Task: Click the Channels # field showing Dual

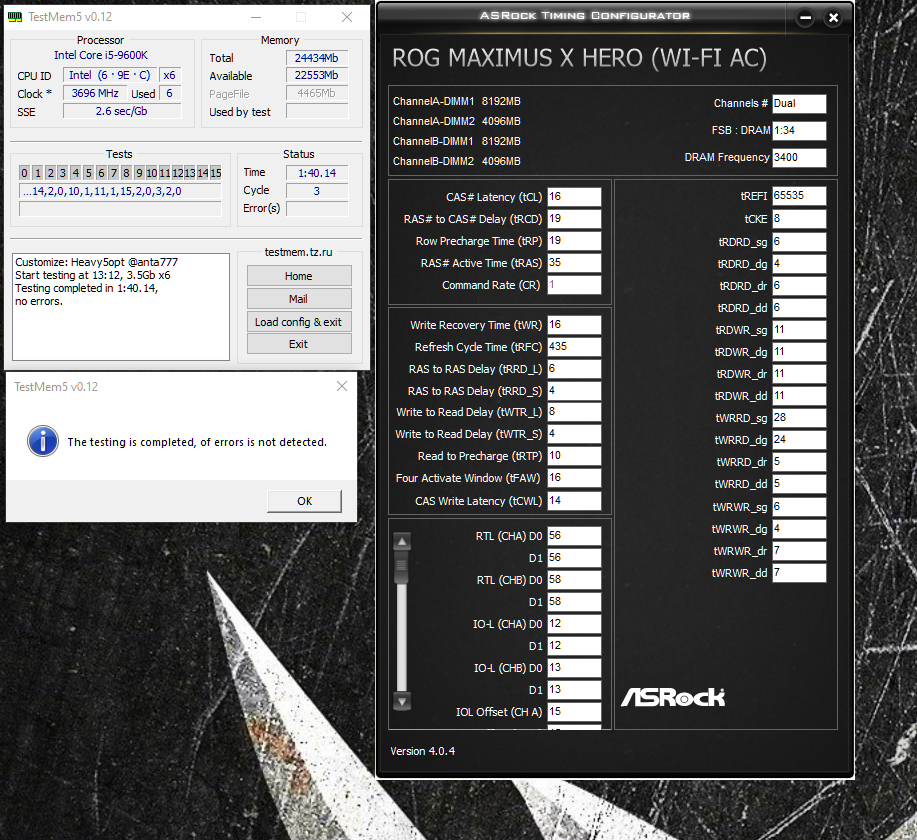Action: point(799,104)
